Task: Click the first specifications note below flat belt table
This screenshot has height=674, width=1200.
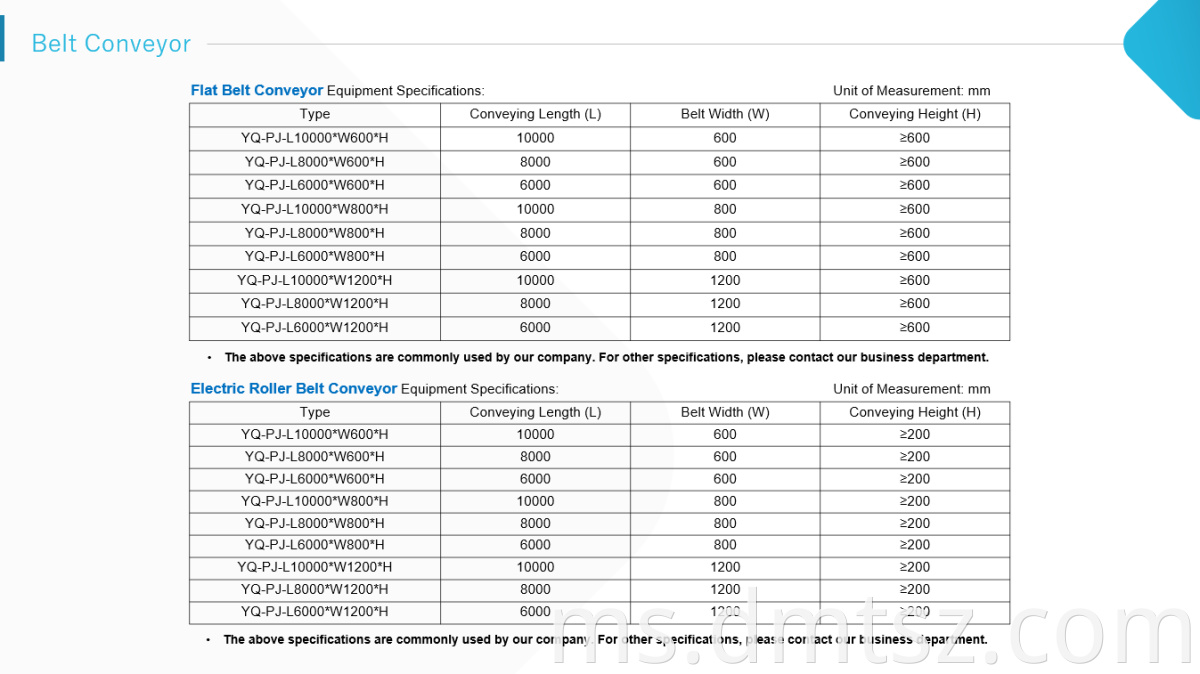Action: click(606, 357)
